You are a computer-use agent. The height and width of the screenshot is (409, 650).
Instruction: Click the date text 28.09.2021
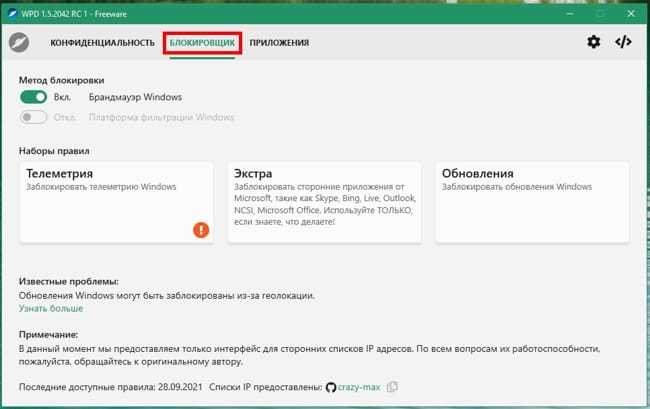pyautogui.click(x=180, y=387)
